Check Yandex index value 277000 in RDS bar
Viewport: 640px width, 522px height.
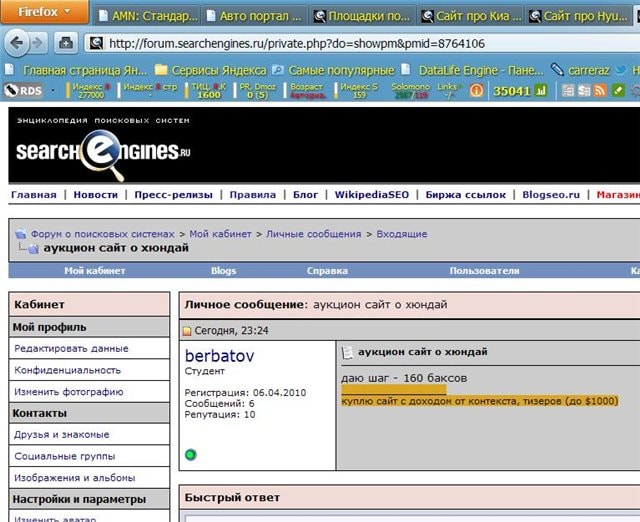pos(91,95)
